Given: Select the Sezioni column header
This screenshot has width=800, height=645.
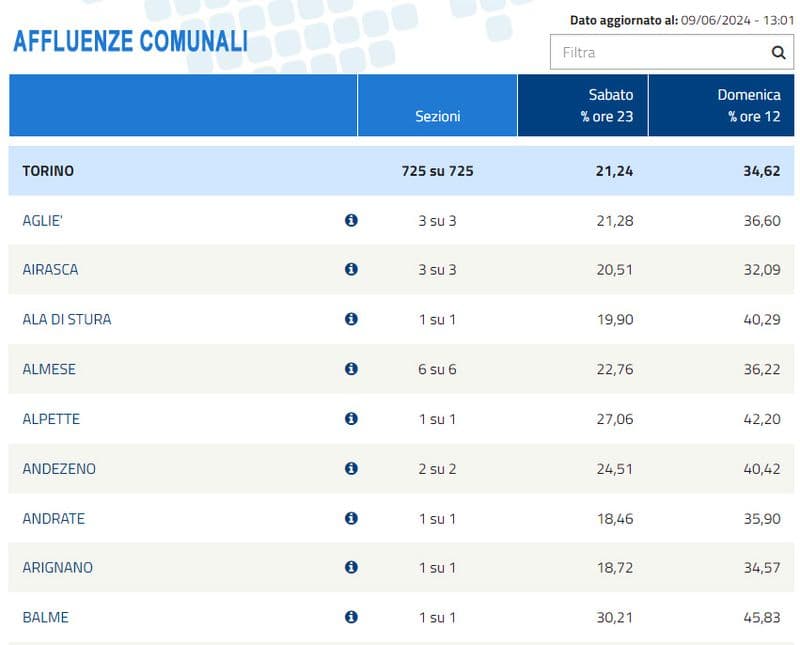Looking at the screenshot, I should [x=437, y=116].
